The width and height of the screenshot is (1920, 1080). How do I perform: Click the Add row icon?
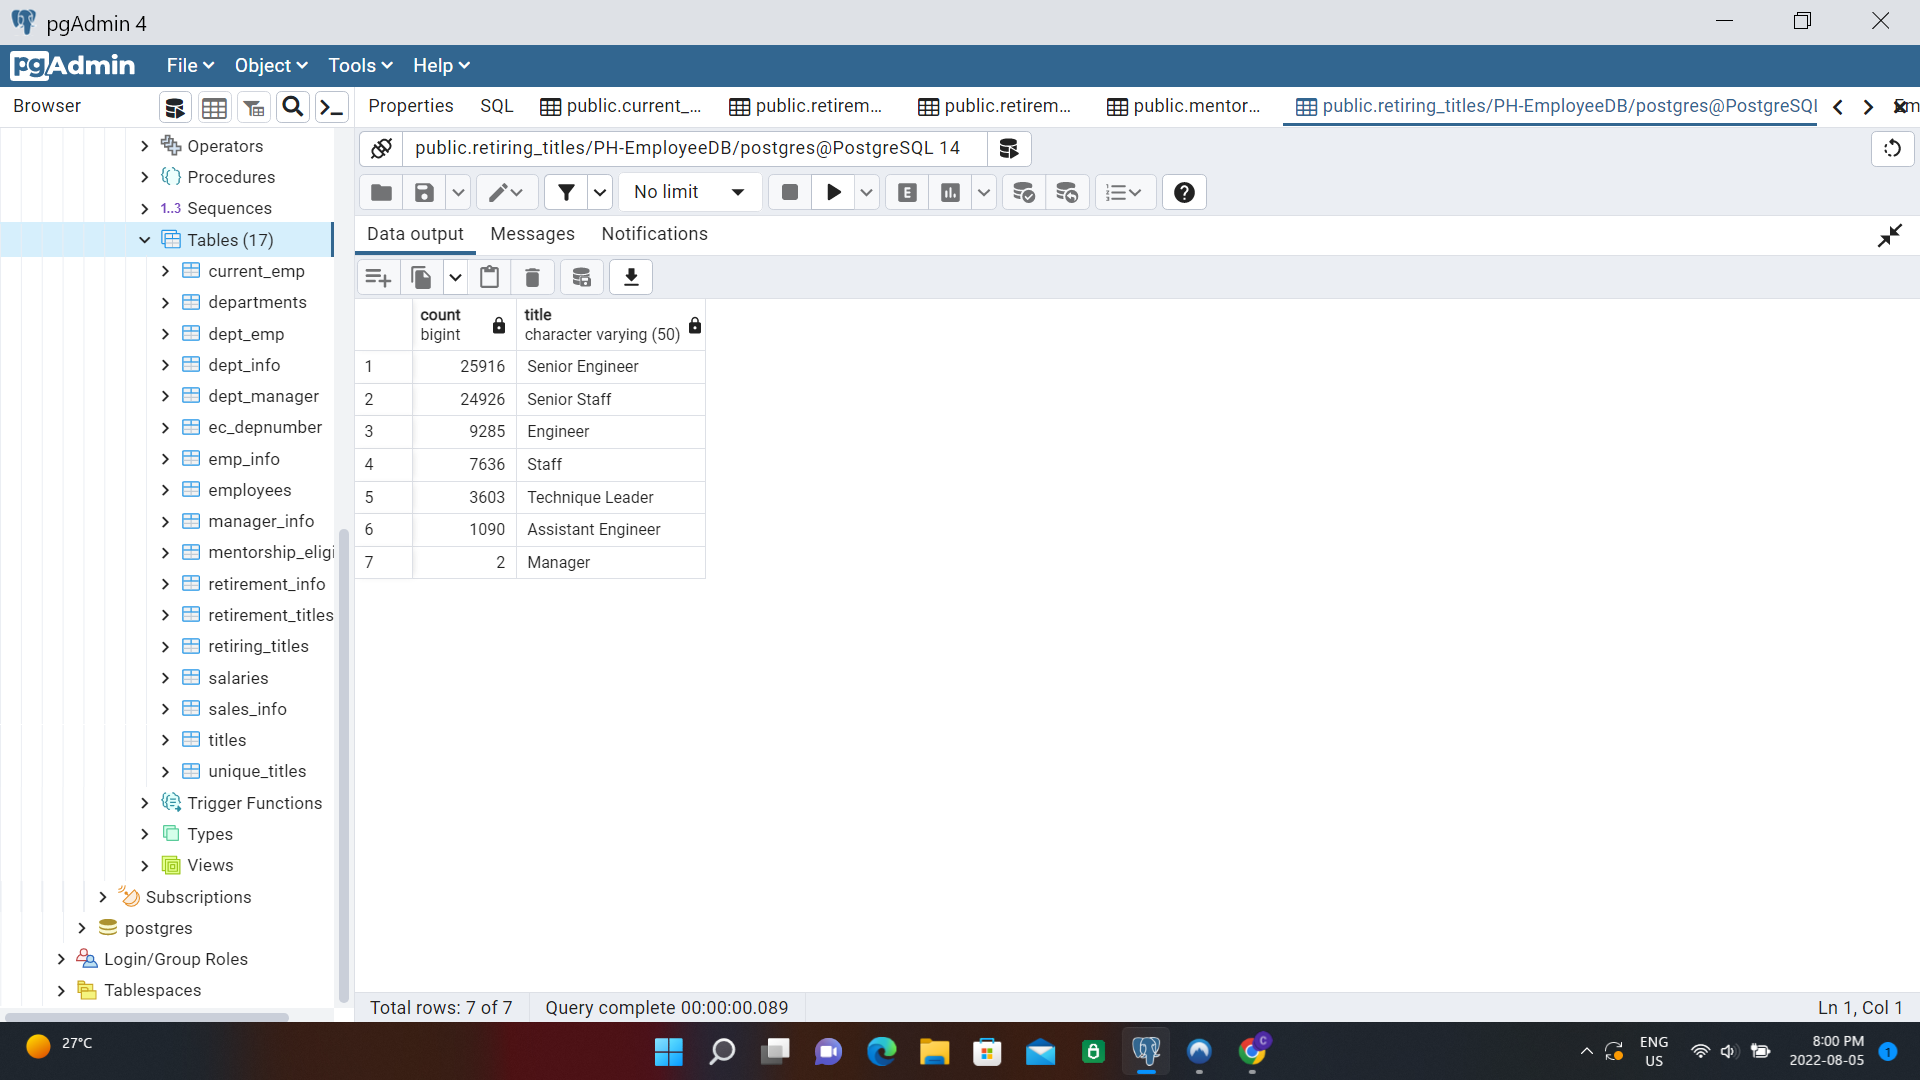click(x=378, y=277)
